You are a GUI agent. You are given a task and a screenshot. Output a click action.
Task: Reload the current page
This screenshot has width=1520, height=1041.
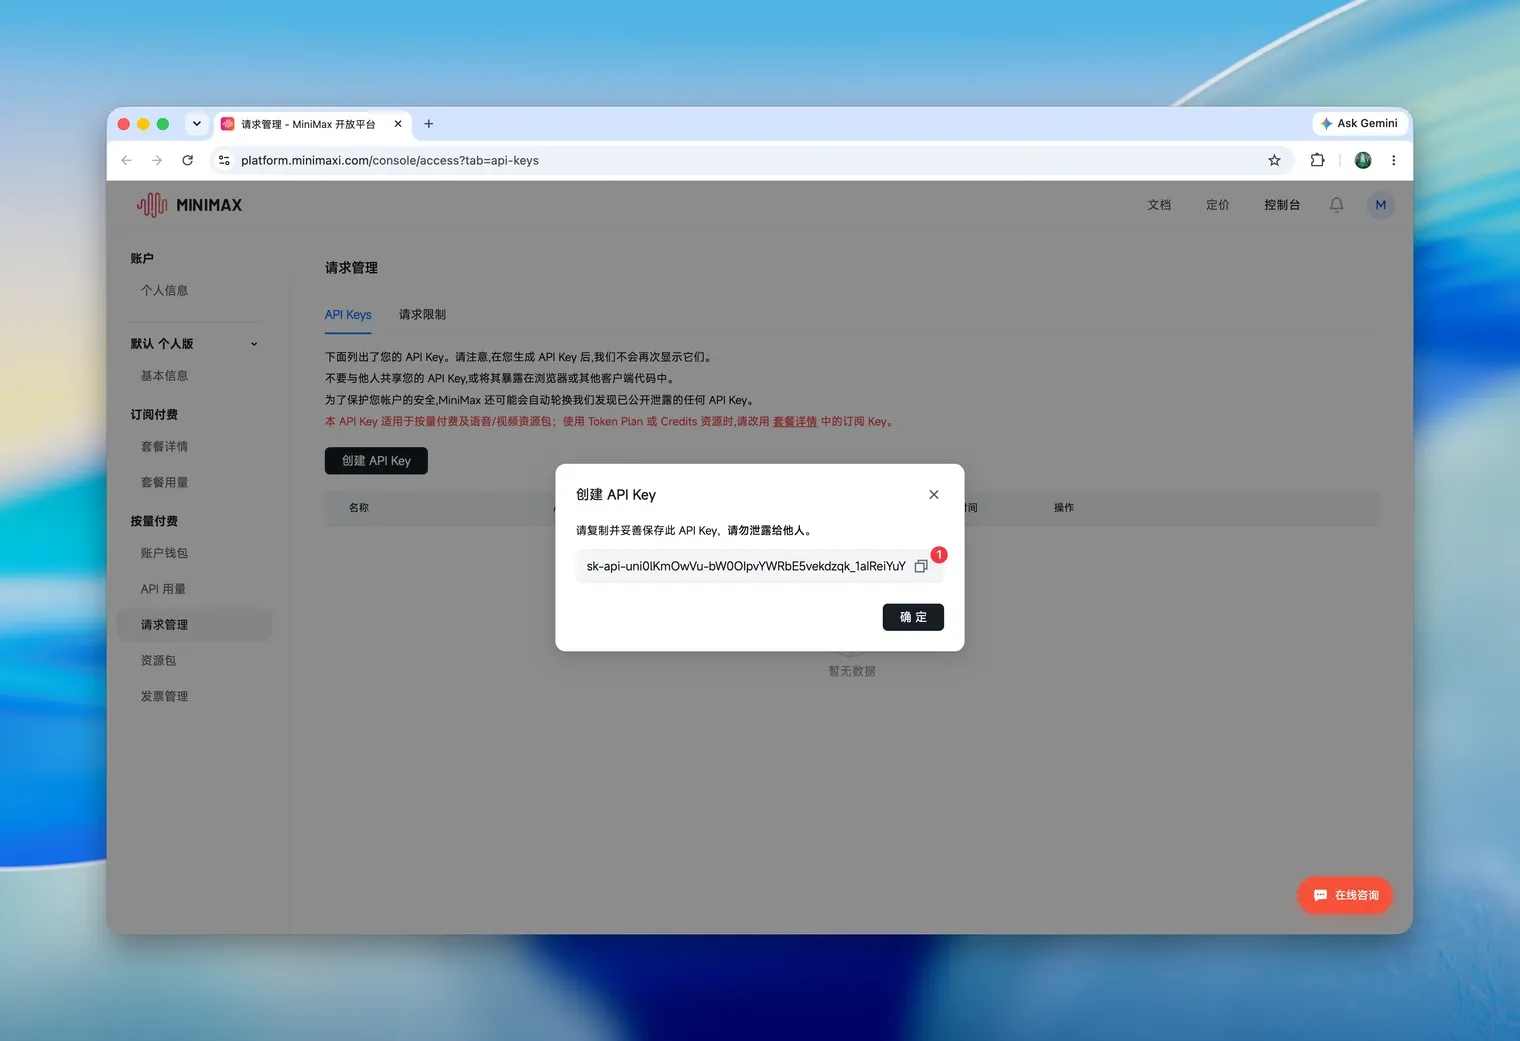pyautogui.click(x=188, y=160)
